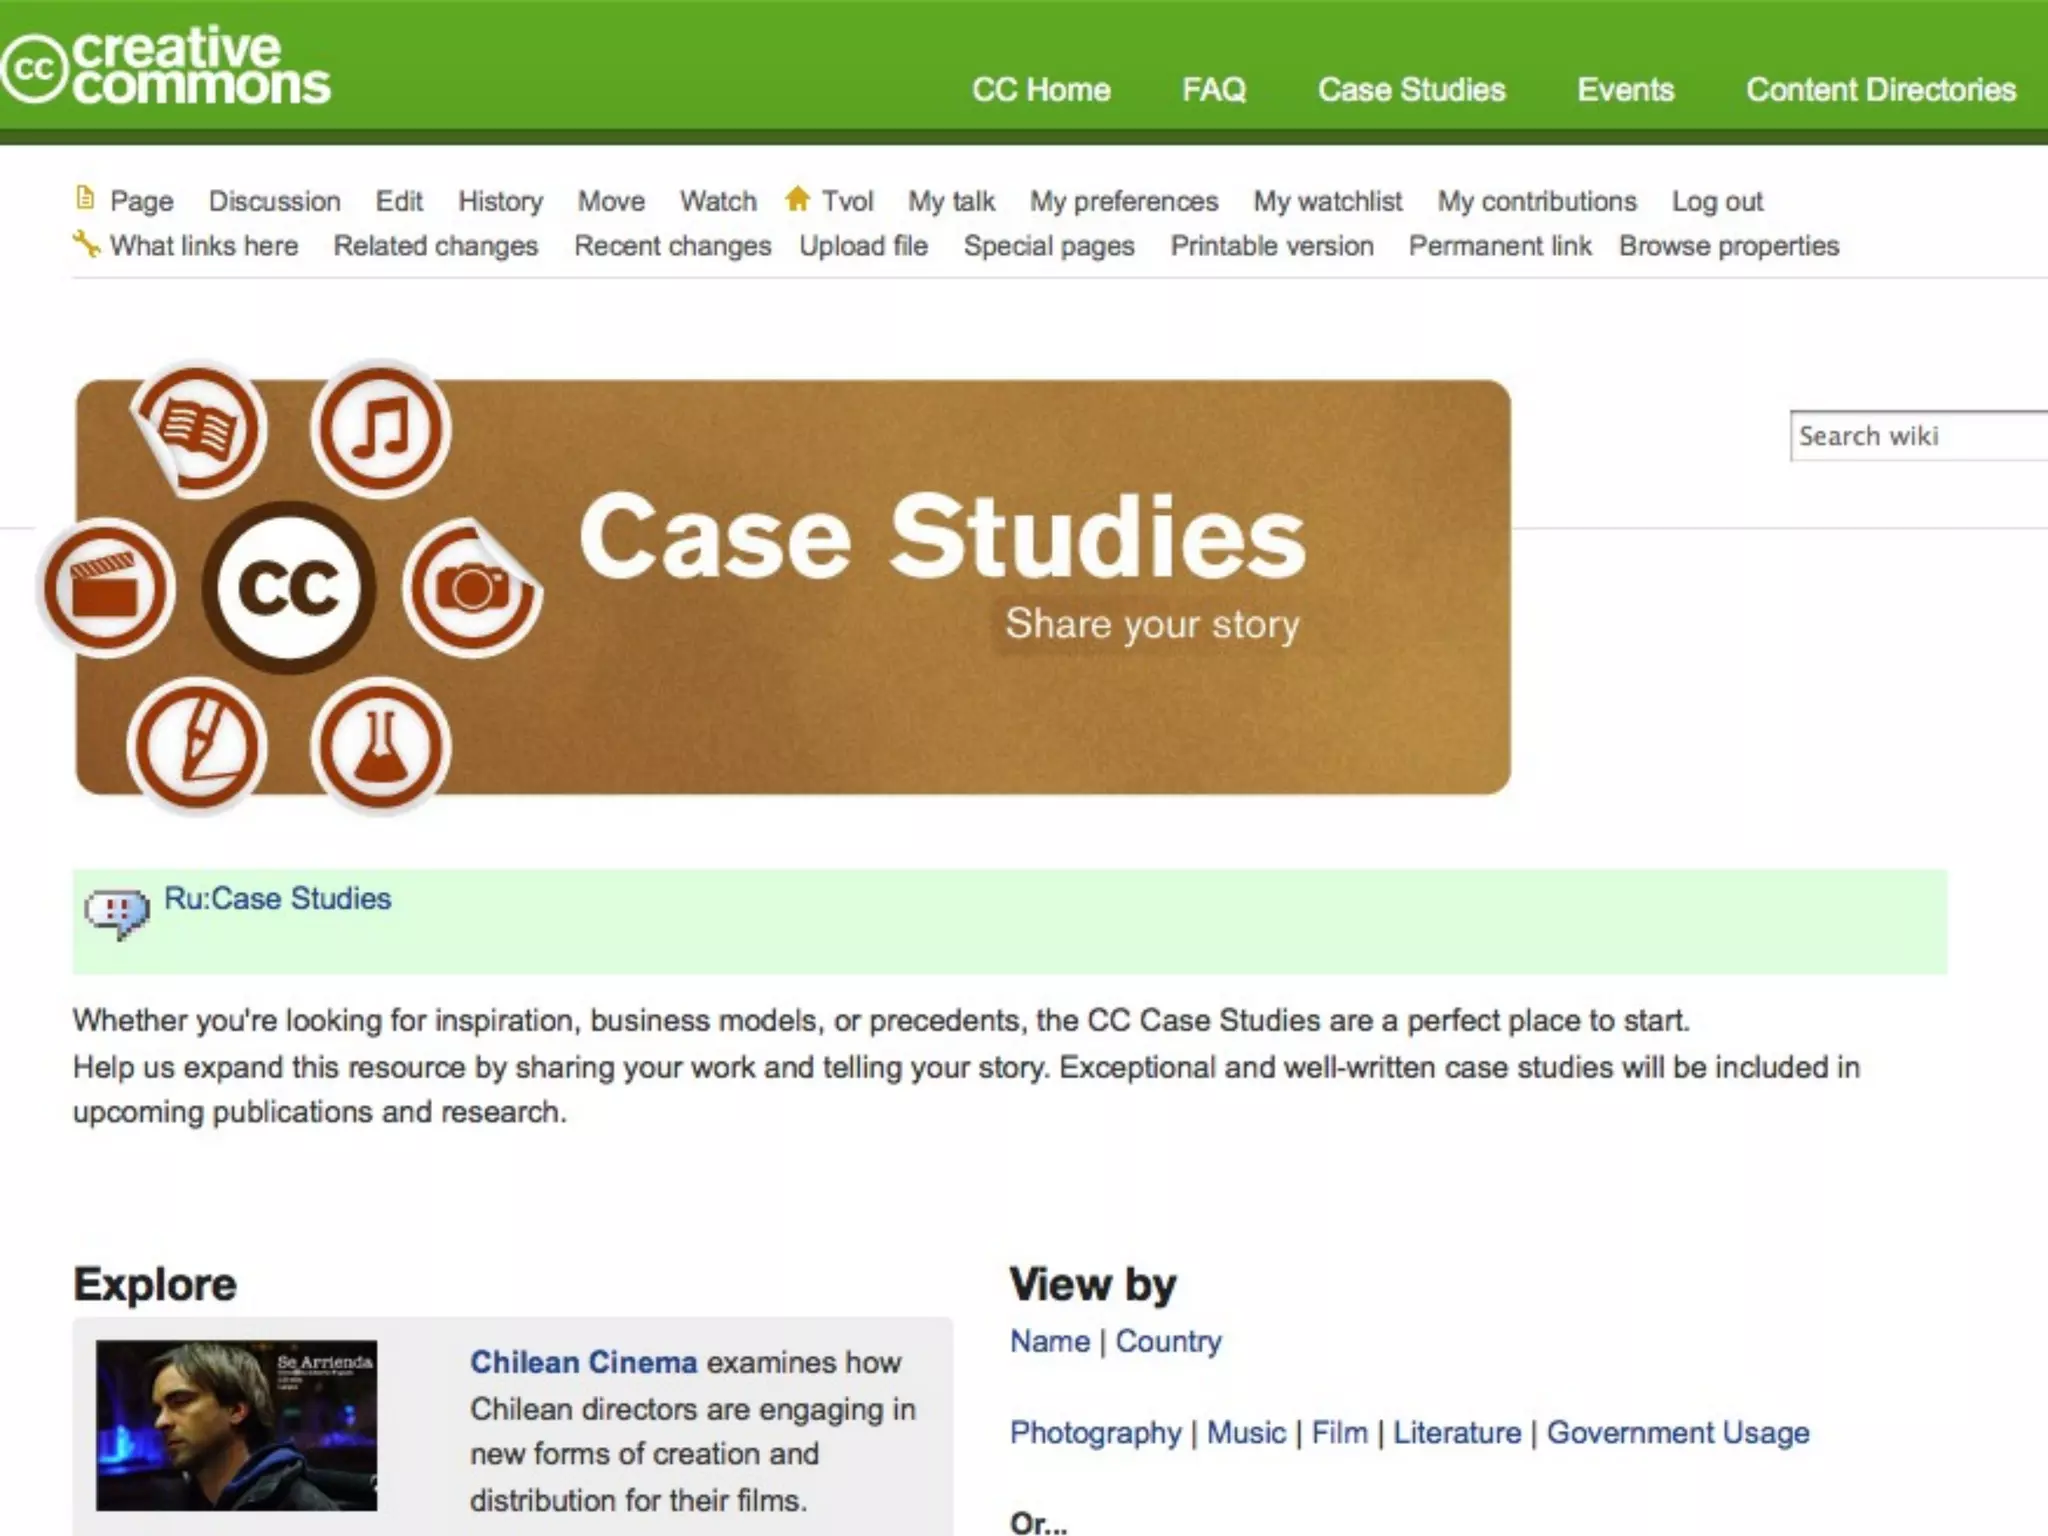Open the Ru:Case Studies translation link
2048x1536 pixels.
277,898
